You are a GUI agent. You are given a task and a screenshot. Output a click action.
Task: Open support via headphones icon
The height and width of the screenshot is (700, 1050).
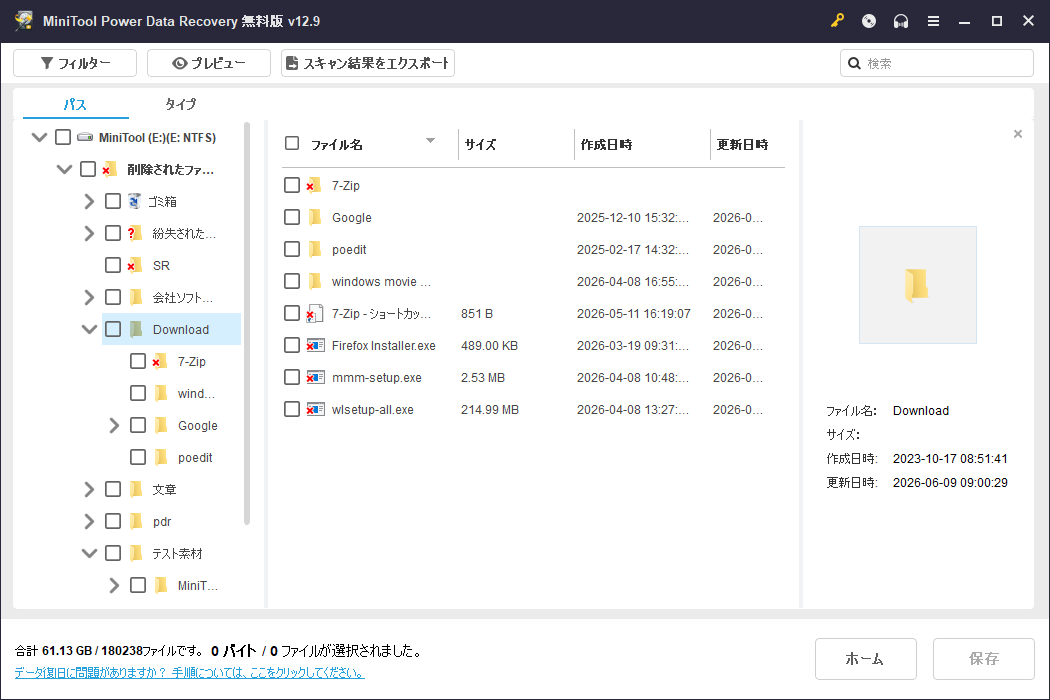901,21
